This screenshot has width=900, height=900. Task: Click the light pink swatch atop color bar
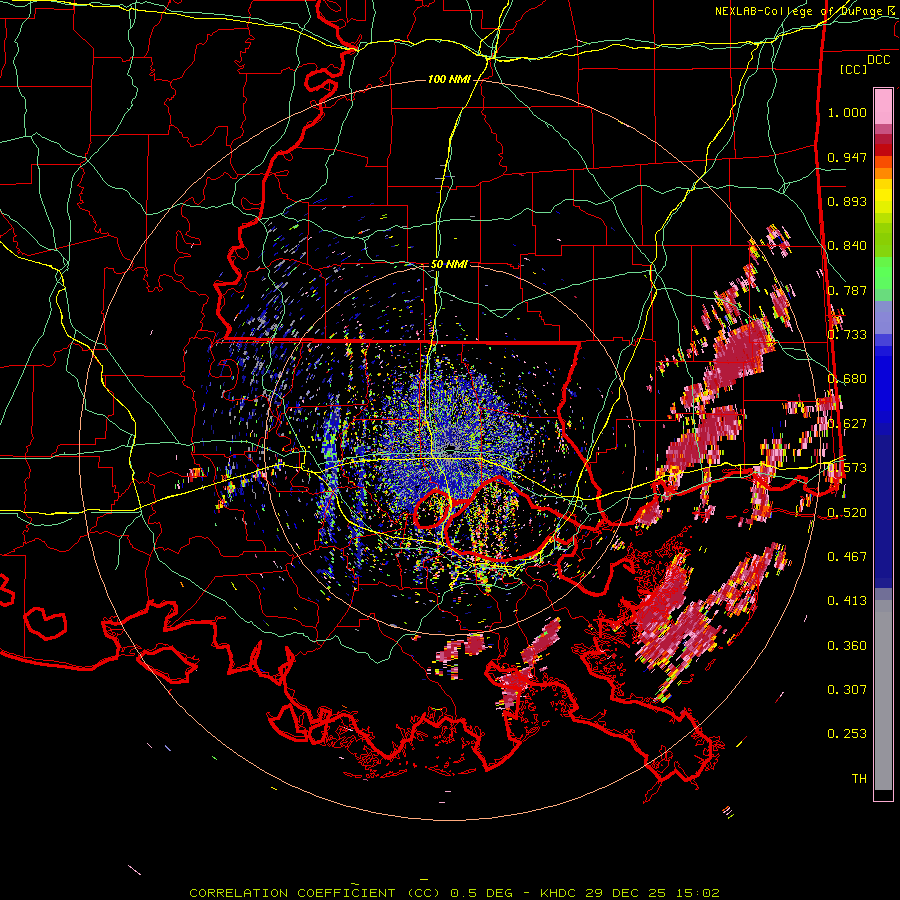click(x=883, y=106)
